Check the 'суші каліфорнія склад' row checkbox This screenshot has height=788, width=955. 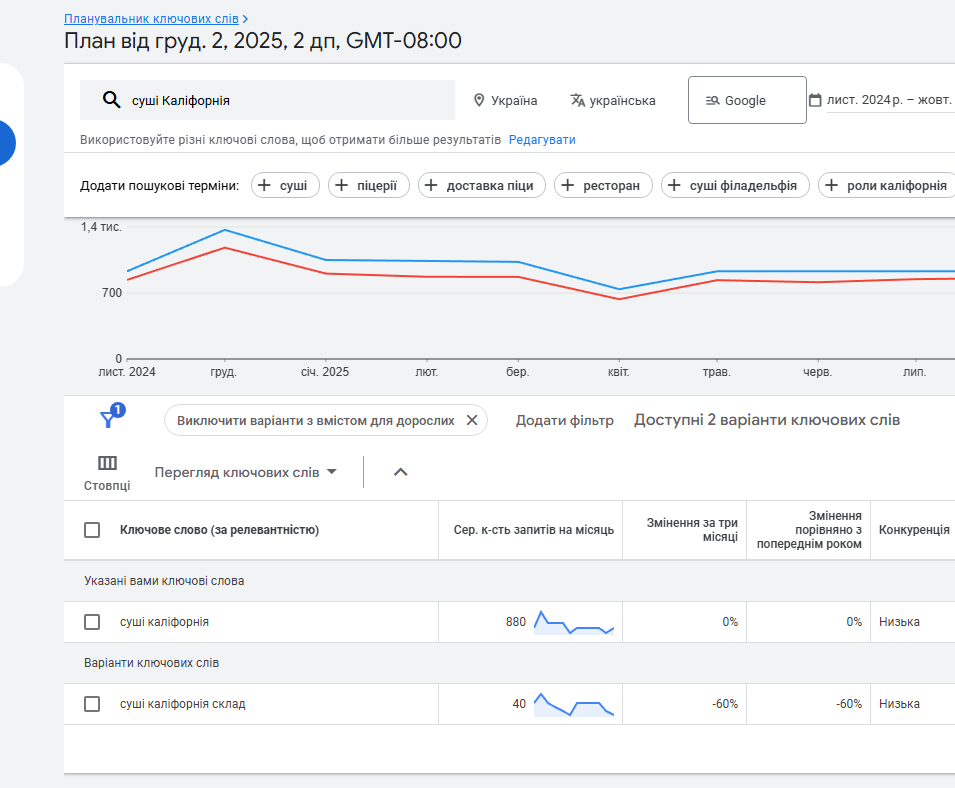click(92, 704)
